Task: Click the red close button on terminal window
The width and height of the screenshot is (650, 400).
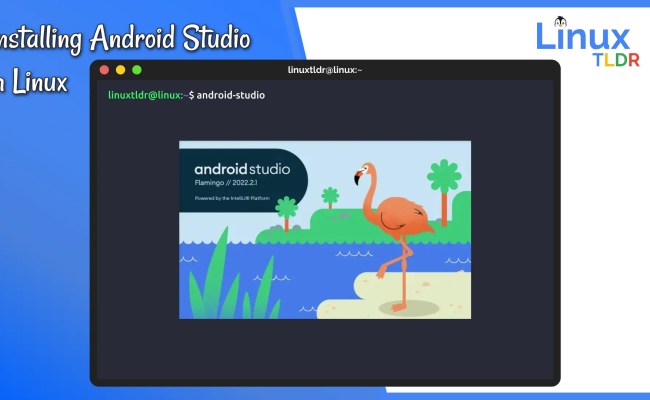Action: pyautogui.click(x=104, y=70)
